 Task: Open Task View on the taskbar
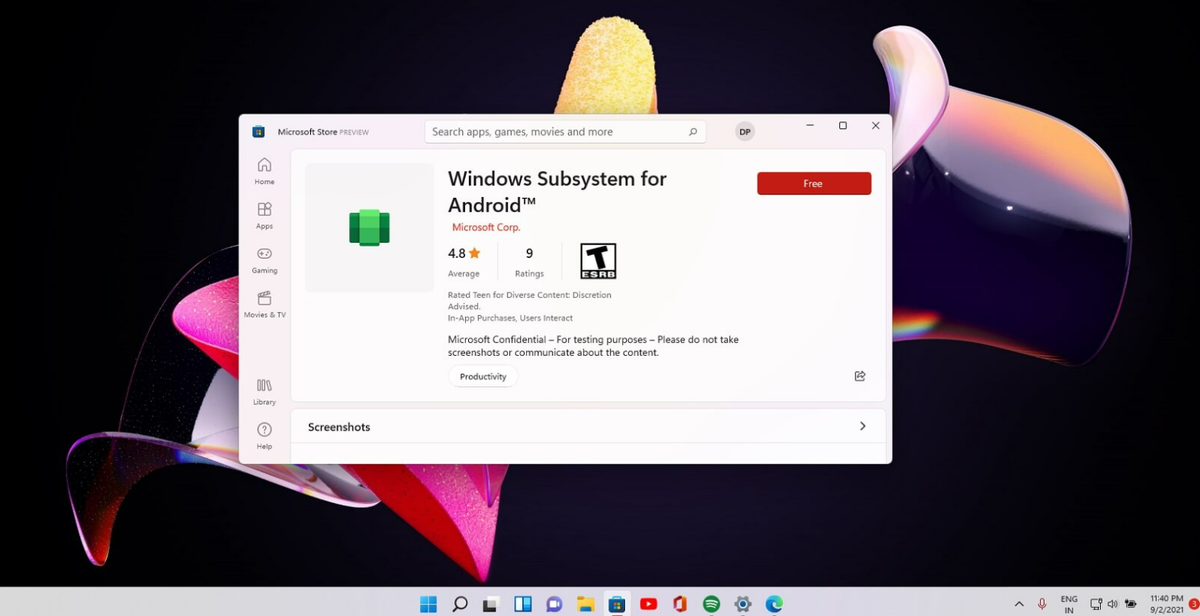click(491, 603)
